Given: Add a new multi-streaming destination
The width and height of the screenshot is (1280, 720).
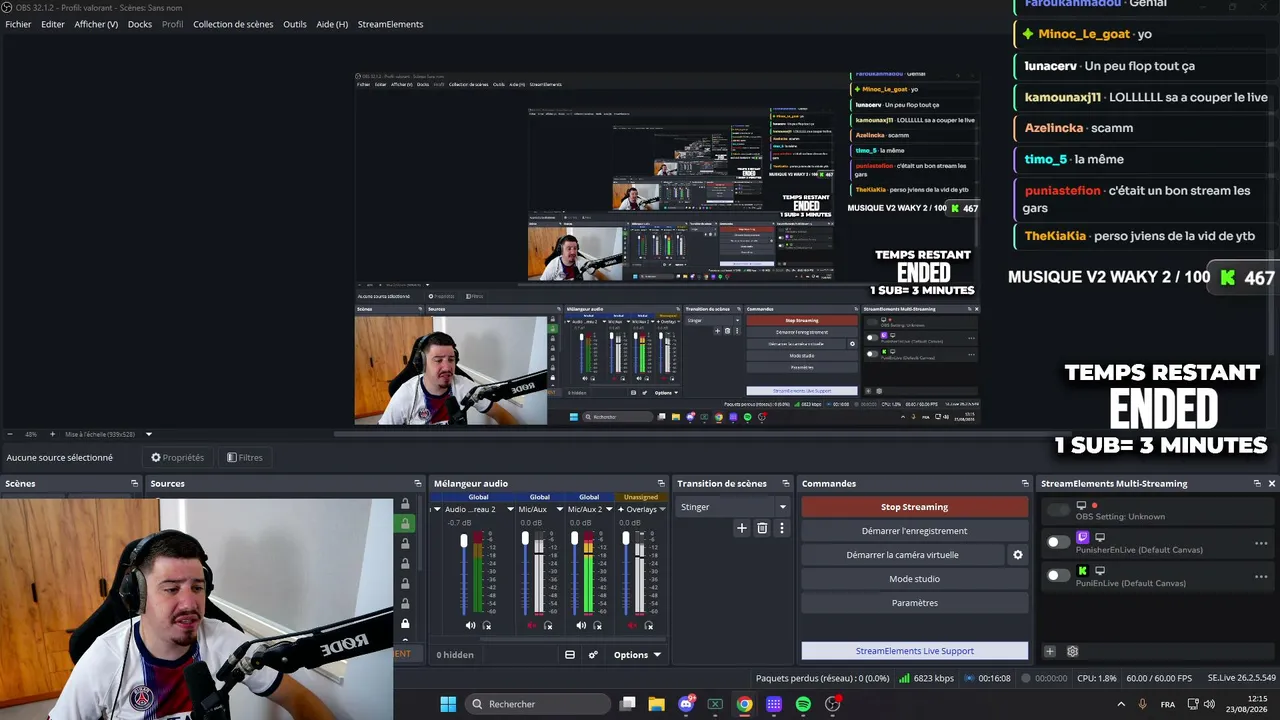Looking at the screenshot, I should pos(1050,651).
